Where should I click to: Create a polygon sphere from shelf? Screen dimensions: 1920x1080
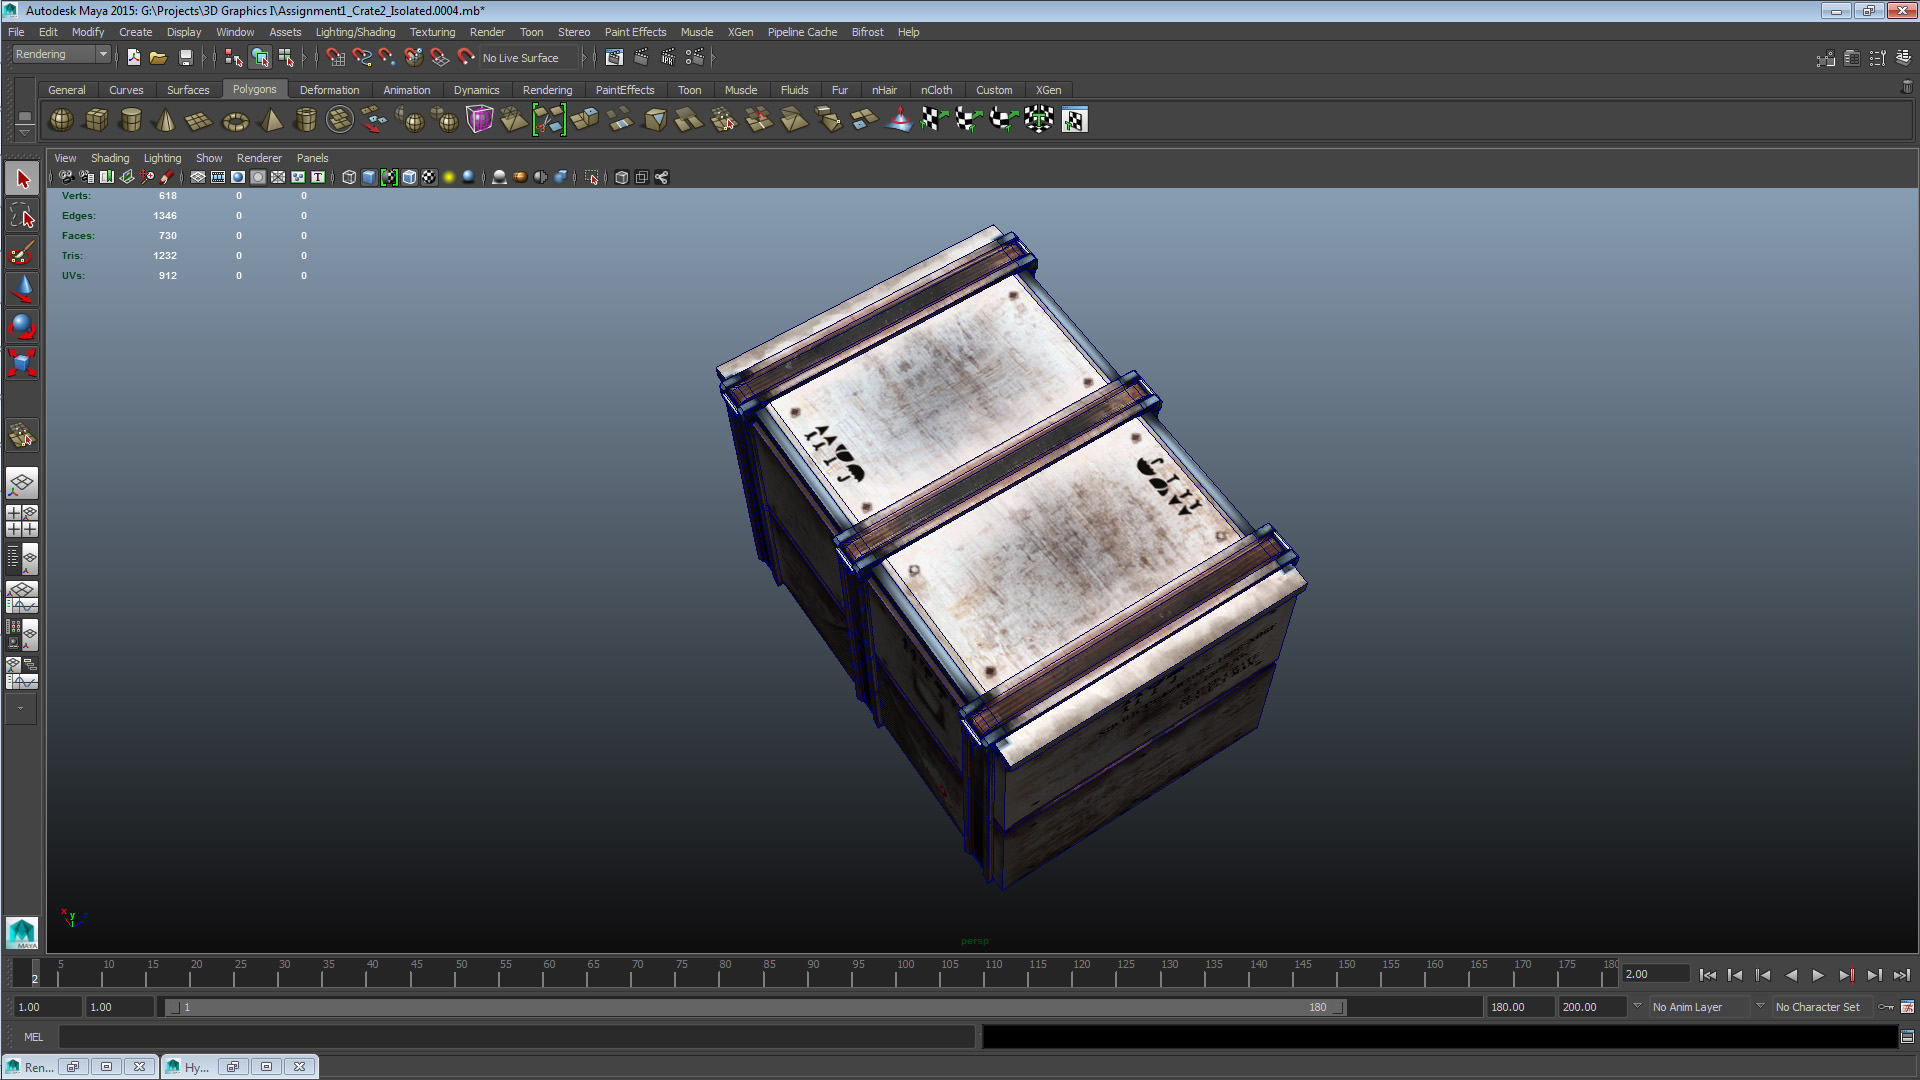point(61,120)
